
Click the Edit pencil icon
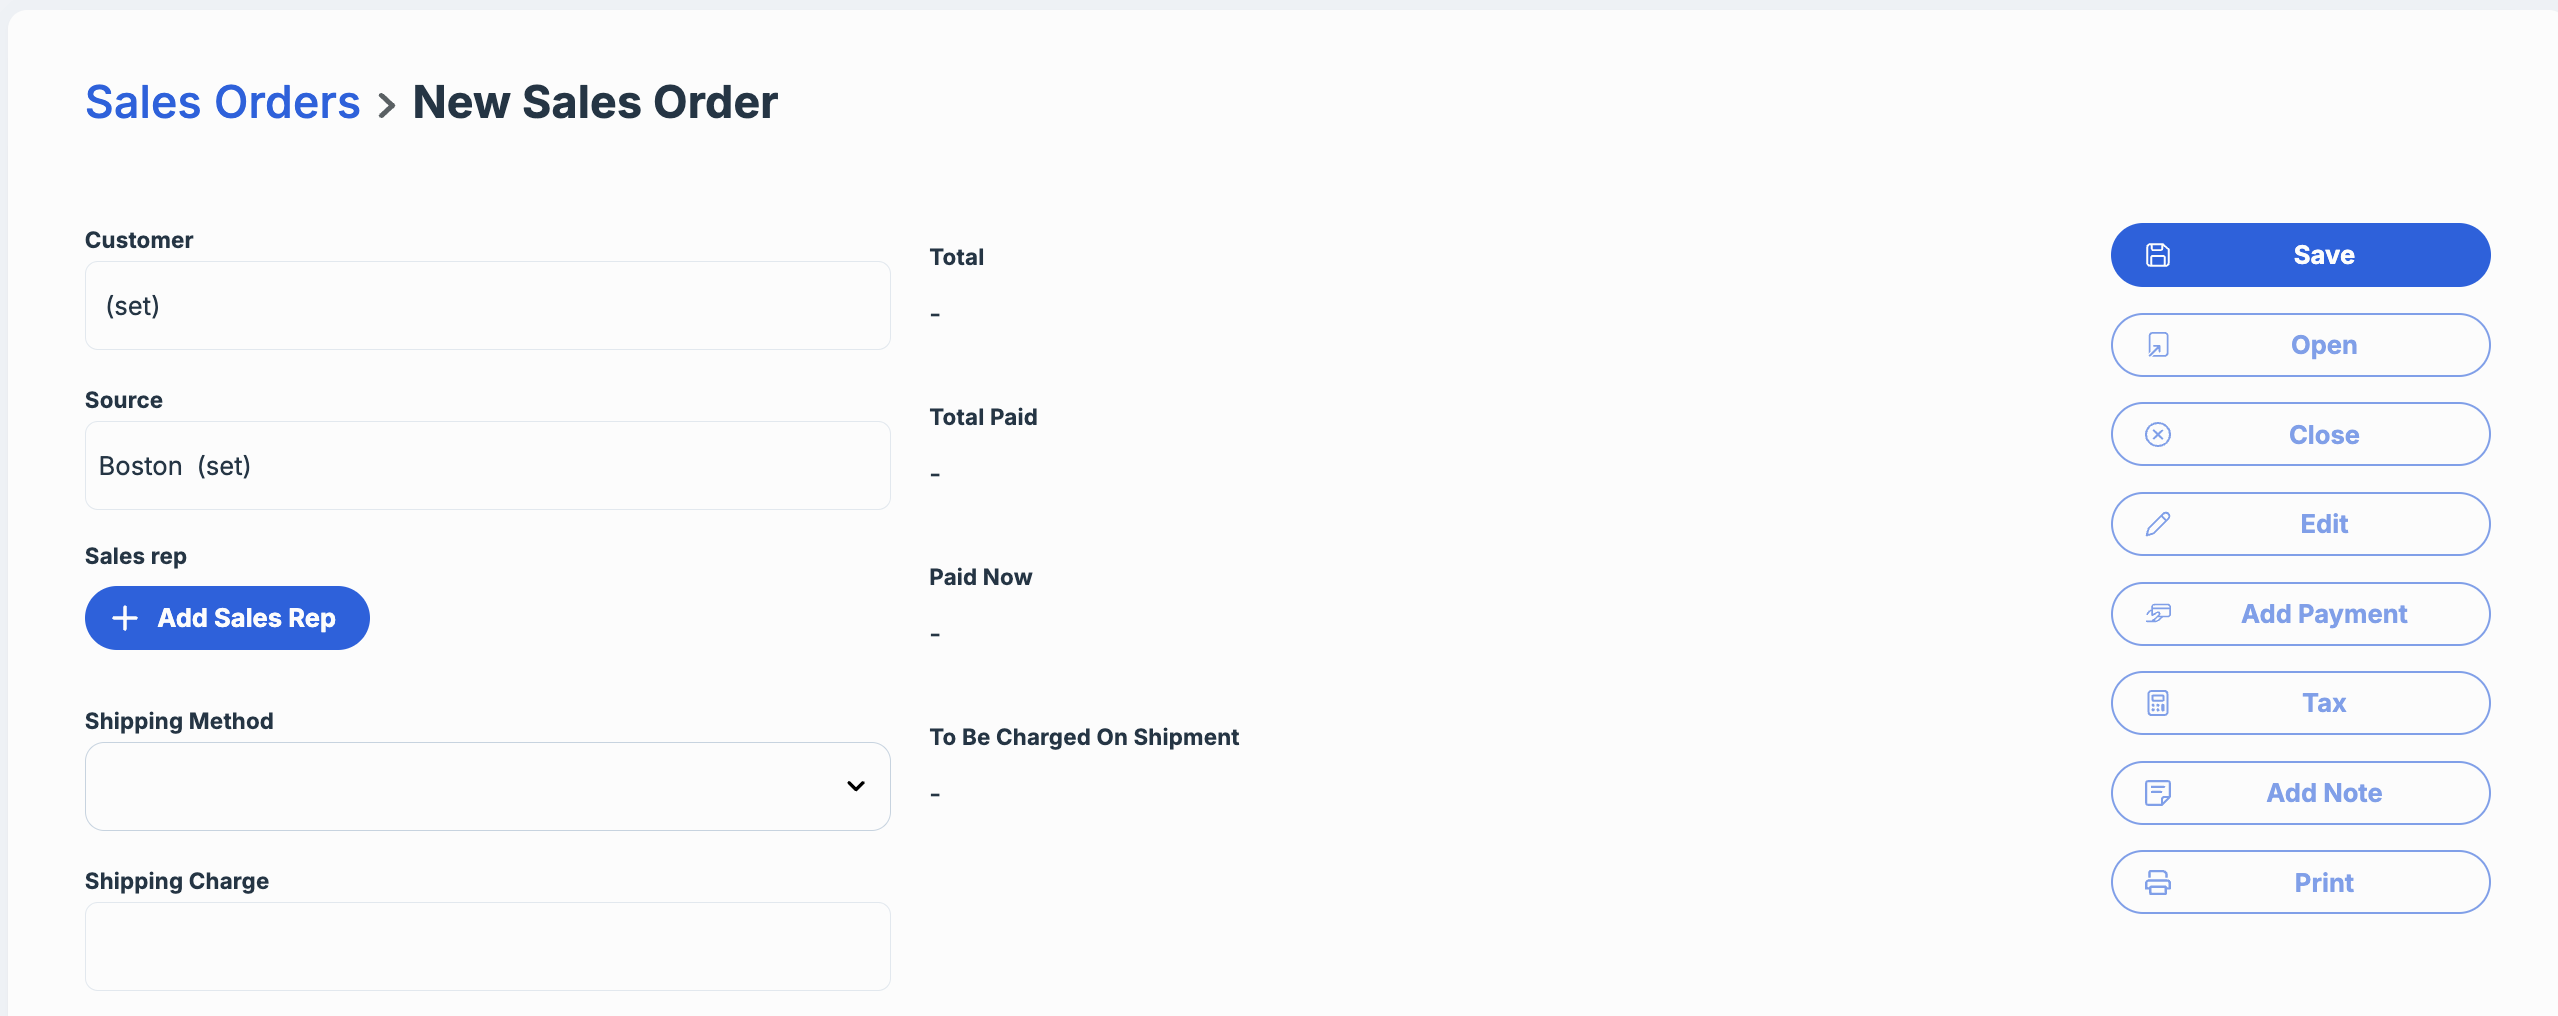[2158, 524]
